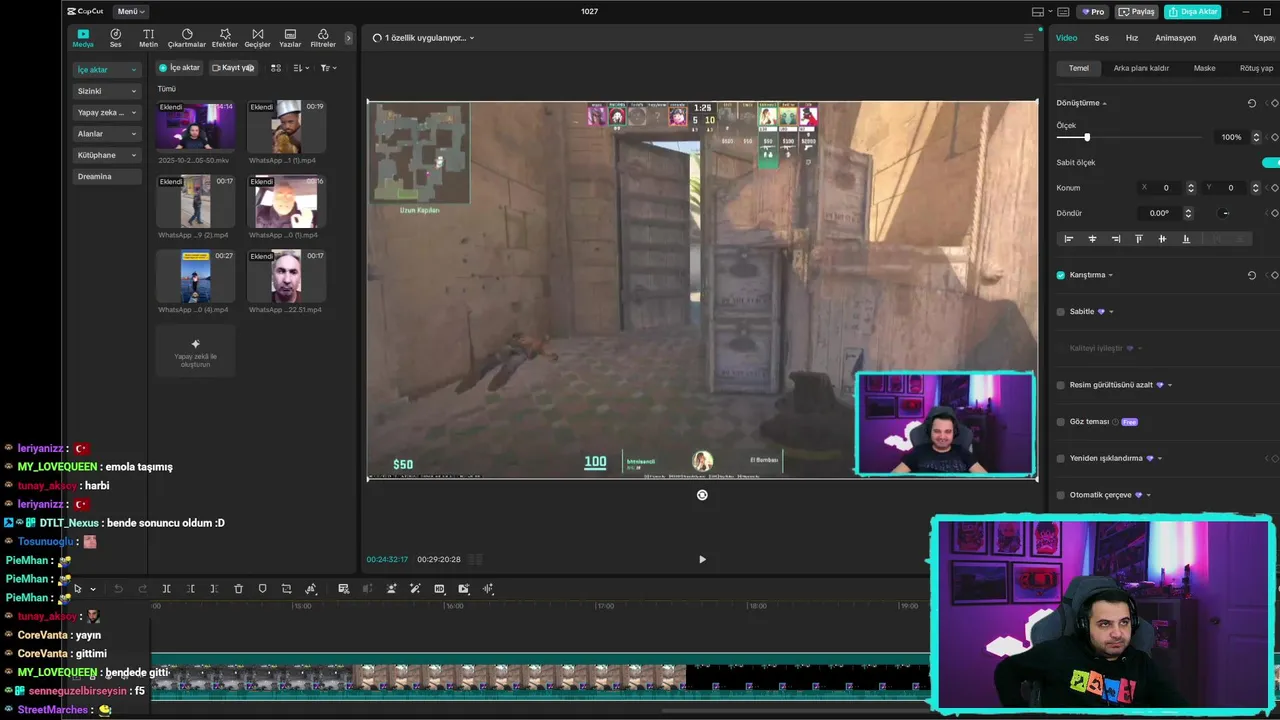Click the Pro upgrade button
Image resolution: width=1280 pixels, height=720 pixels.
click(1091, 12)
